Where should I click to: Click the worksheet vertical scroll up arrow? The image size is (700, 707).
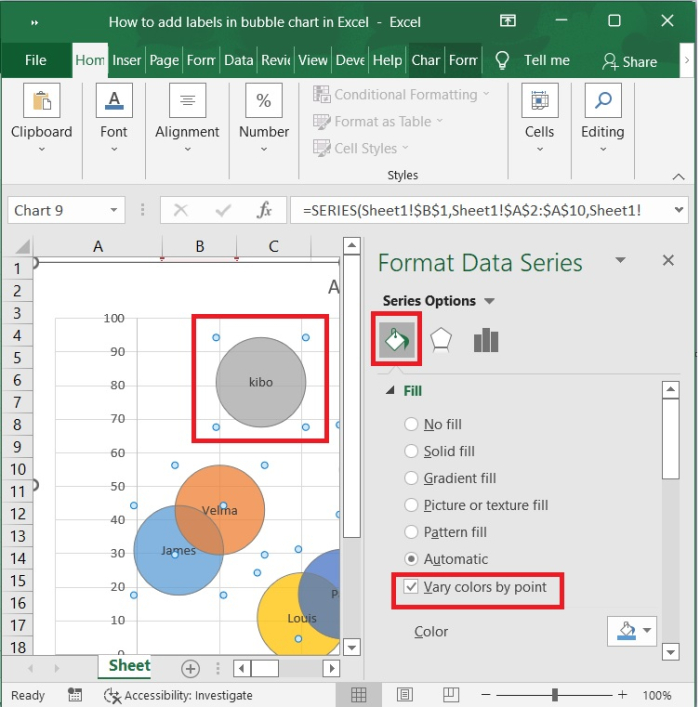(x=351, y=246)
